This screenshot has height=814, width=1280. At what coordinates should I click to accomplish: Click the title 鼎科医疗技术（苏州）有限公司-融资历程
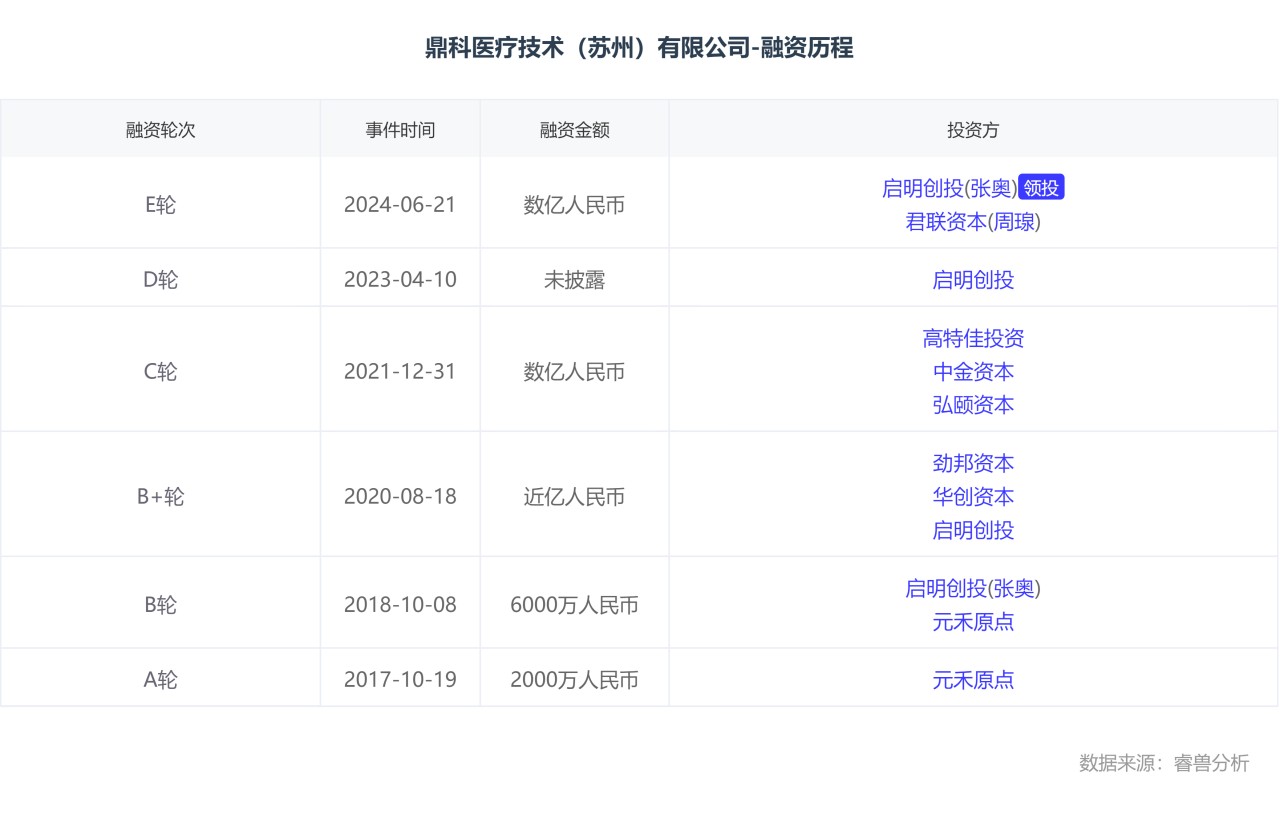coord(639,48)
